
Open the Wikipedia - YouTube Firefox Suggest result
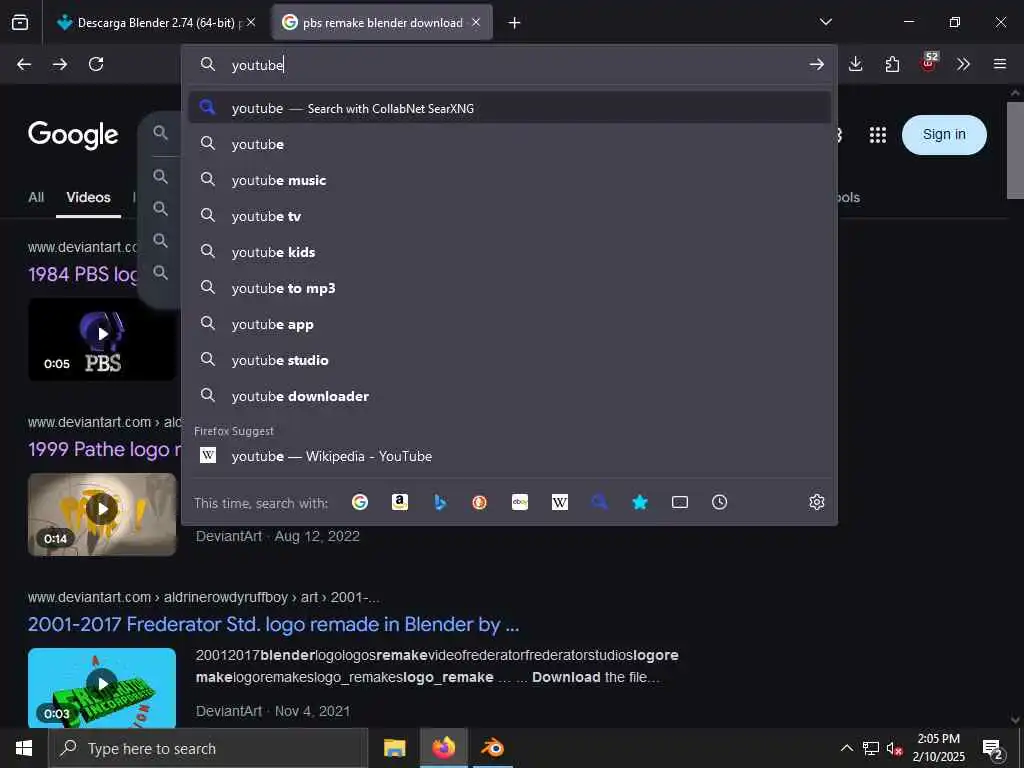[x=509, y=456]
